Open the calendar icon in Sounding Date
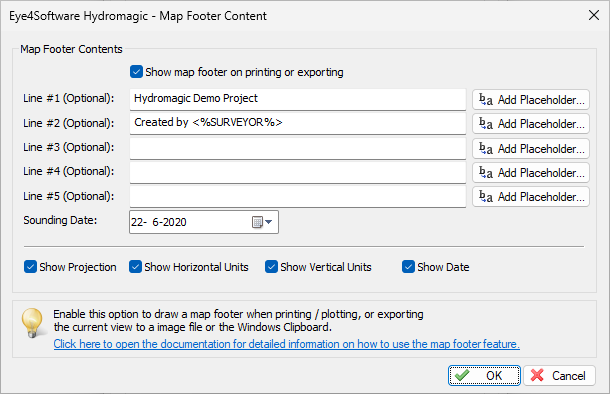Screen dimensions: 610x394 (x=257, y=222)
